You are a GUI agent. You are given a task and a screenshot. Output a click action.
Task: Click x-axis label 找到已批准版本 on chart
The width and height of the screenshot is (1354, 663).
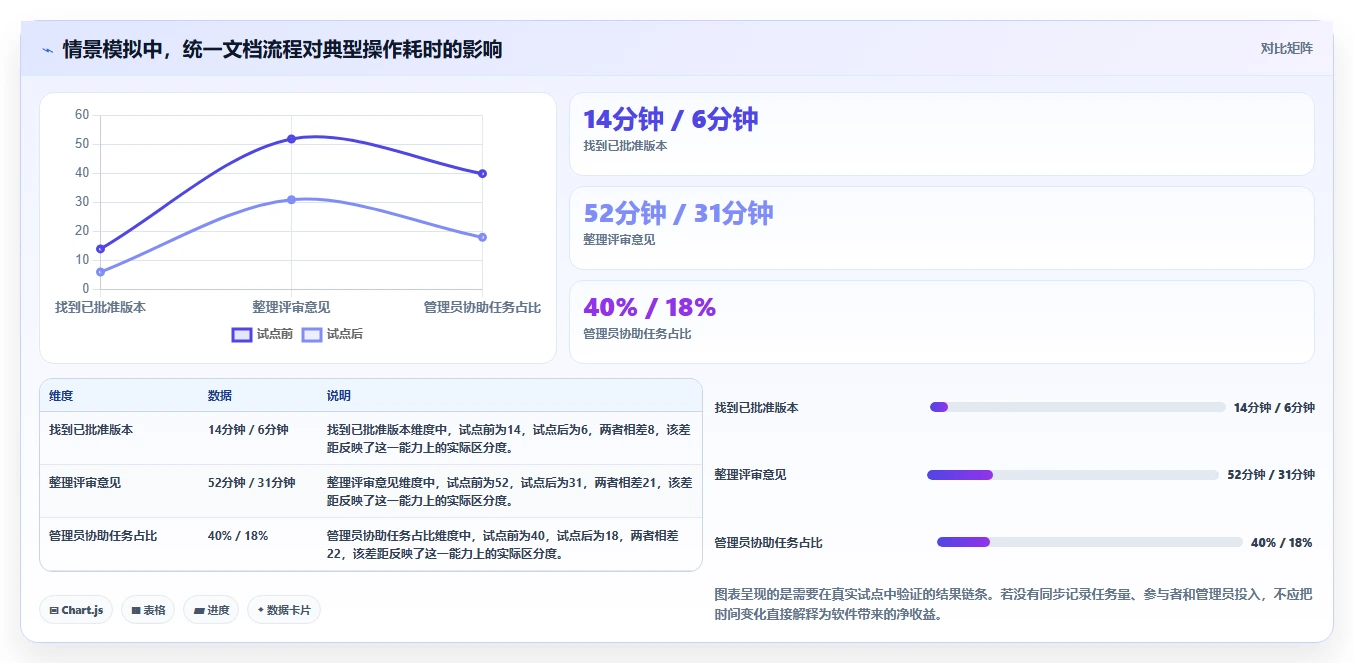[100, 307]
